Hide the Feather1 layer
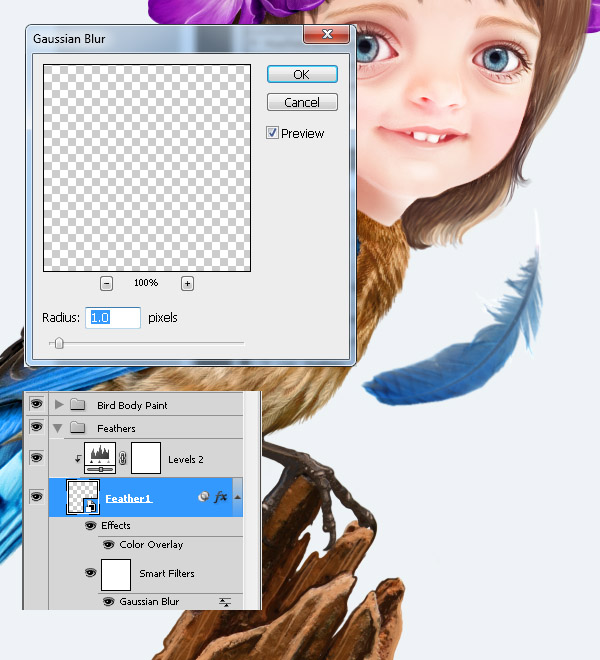600x660 pixels. coord(37,497)
